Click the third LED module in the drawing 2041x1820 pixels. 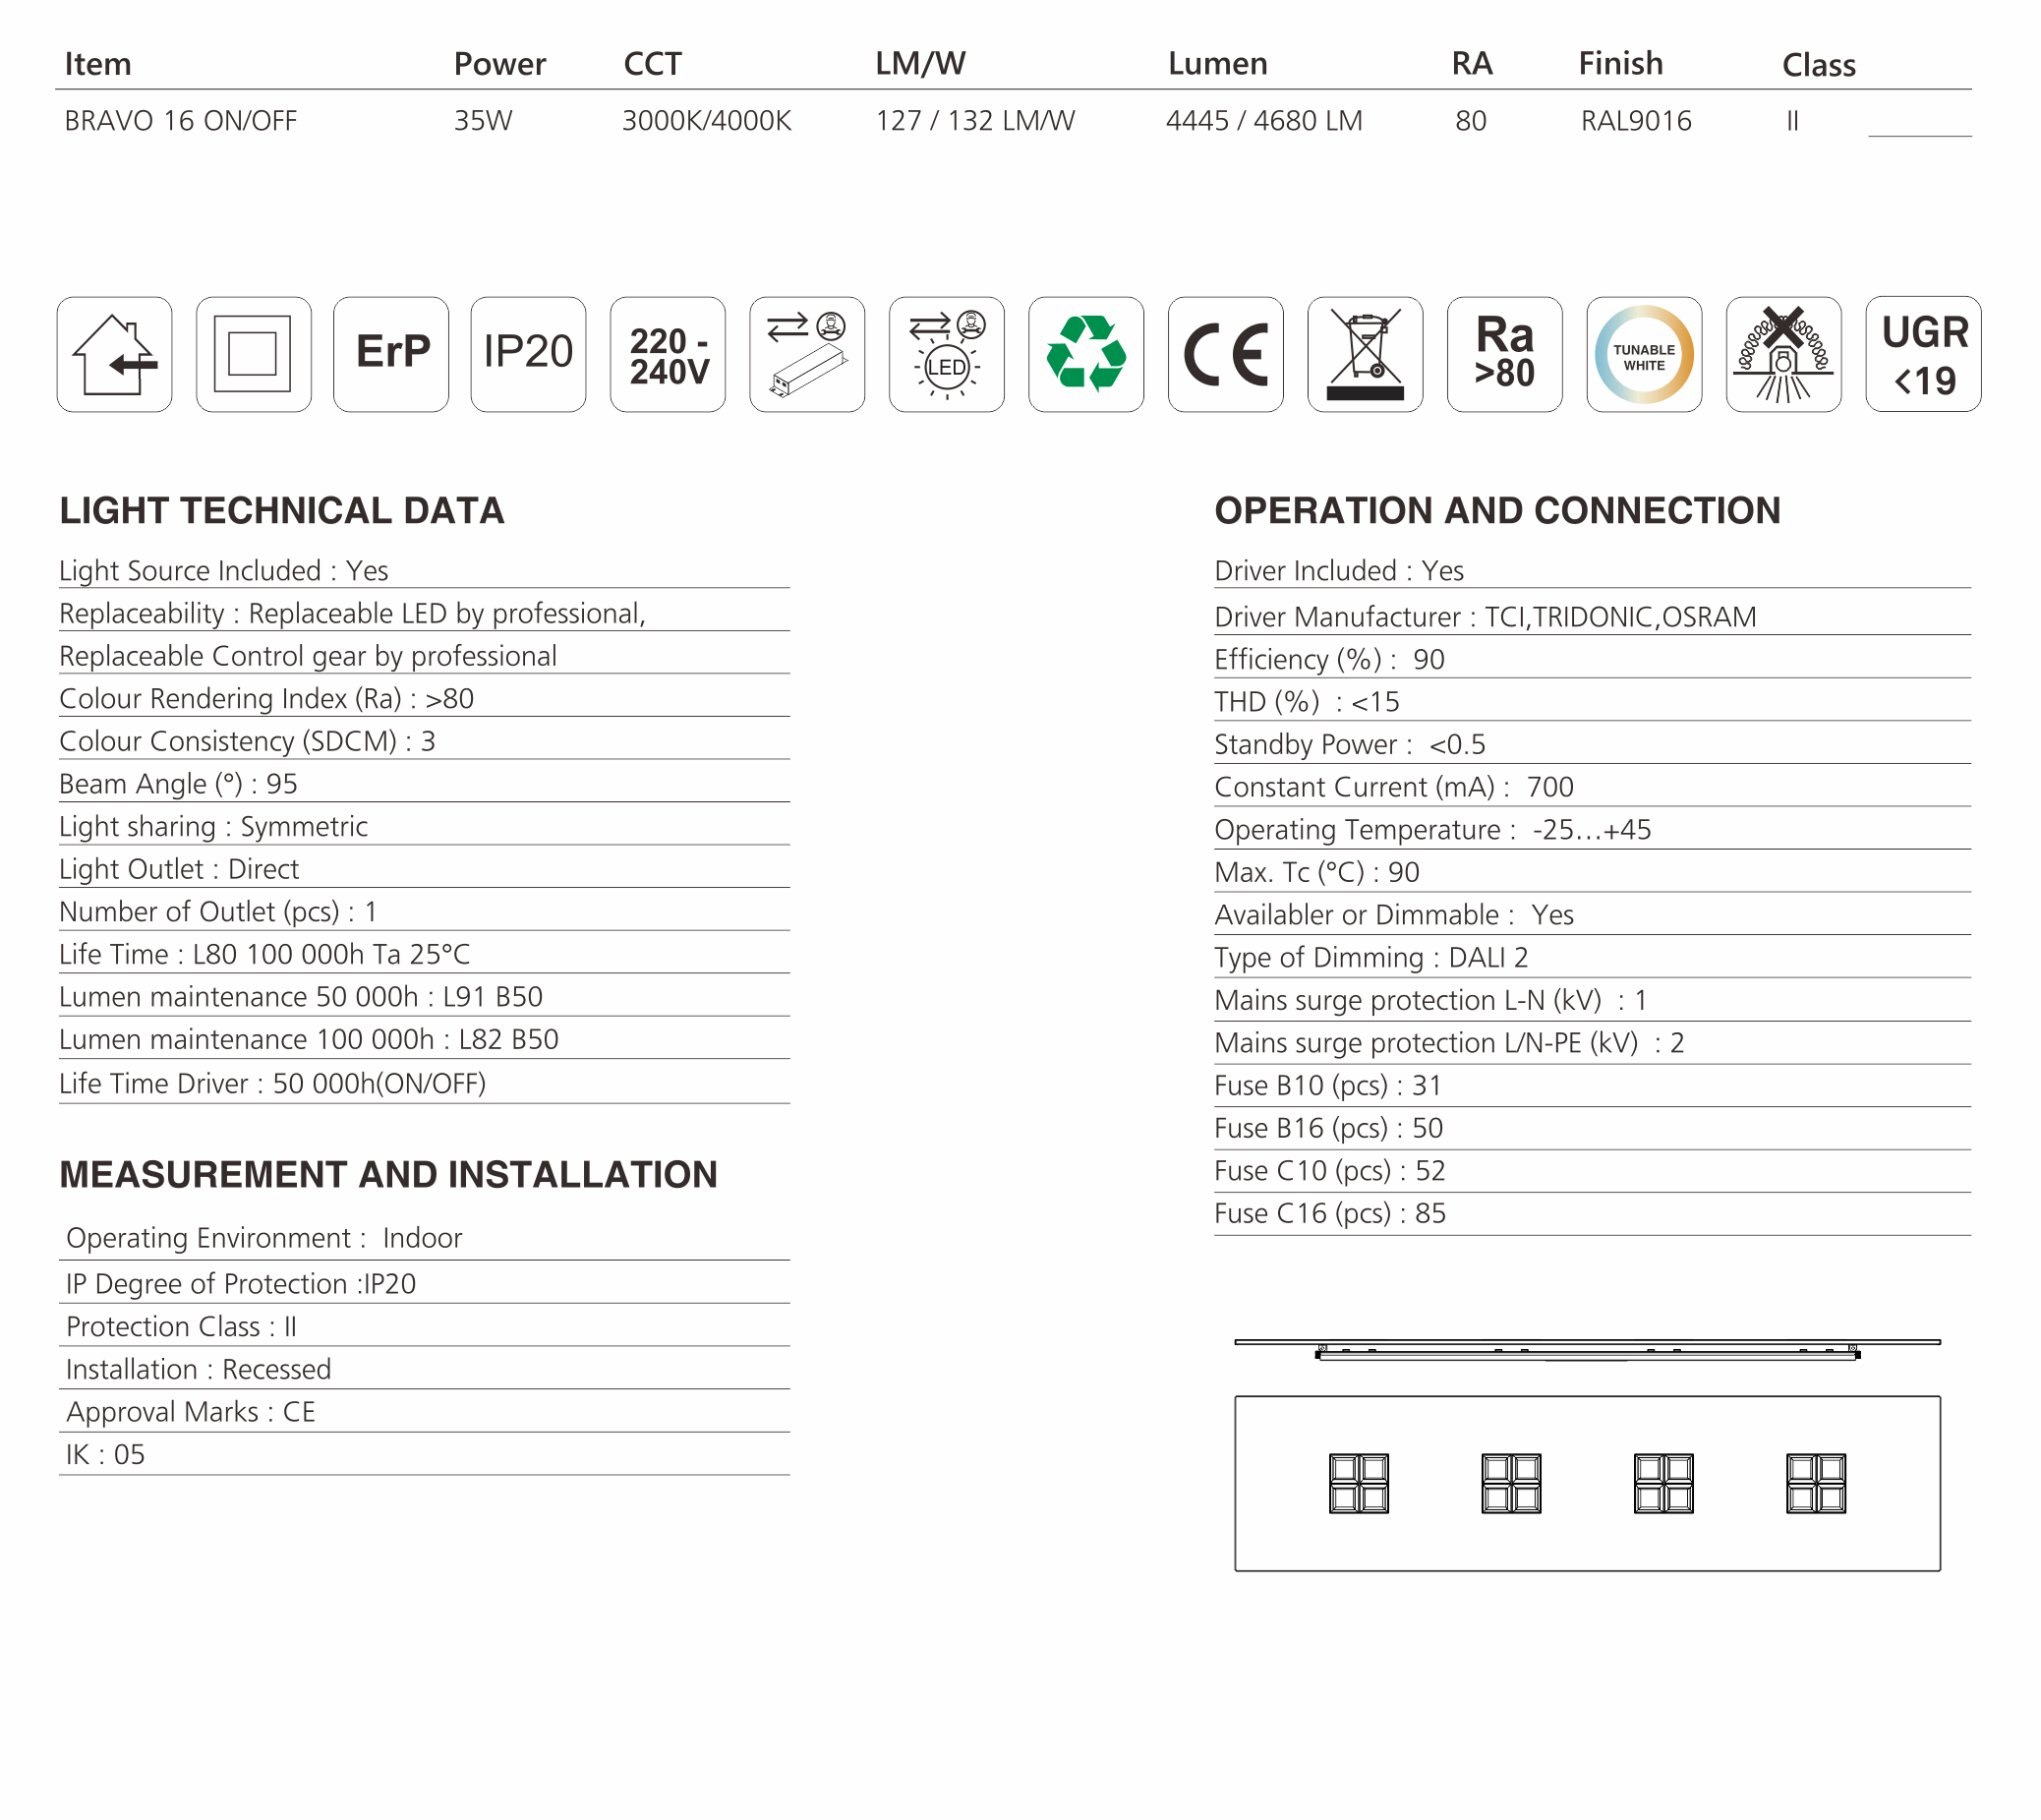point(1663,1483)
